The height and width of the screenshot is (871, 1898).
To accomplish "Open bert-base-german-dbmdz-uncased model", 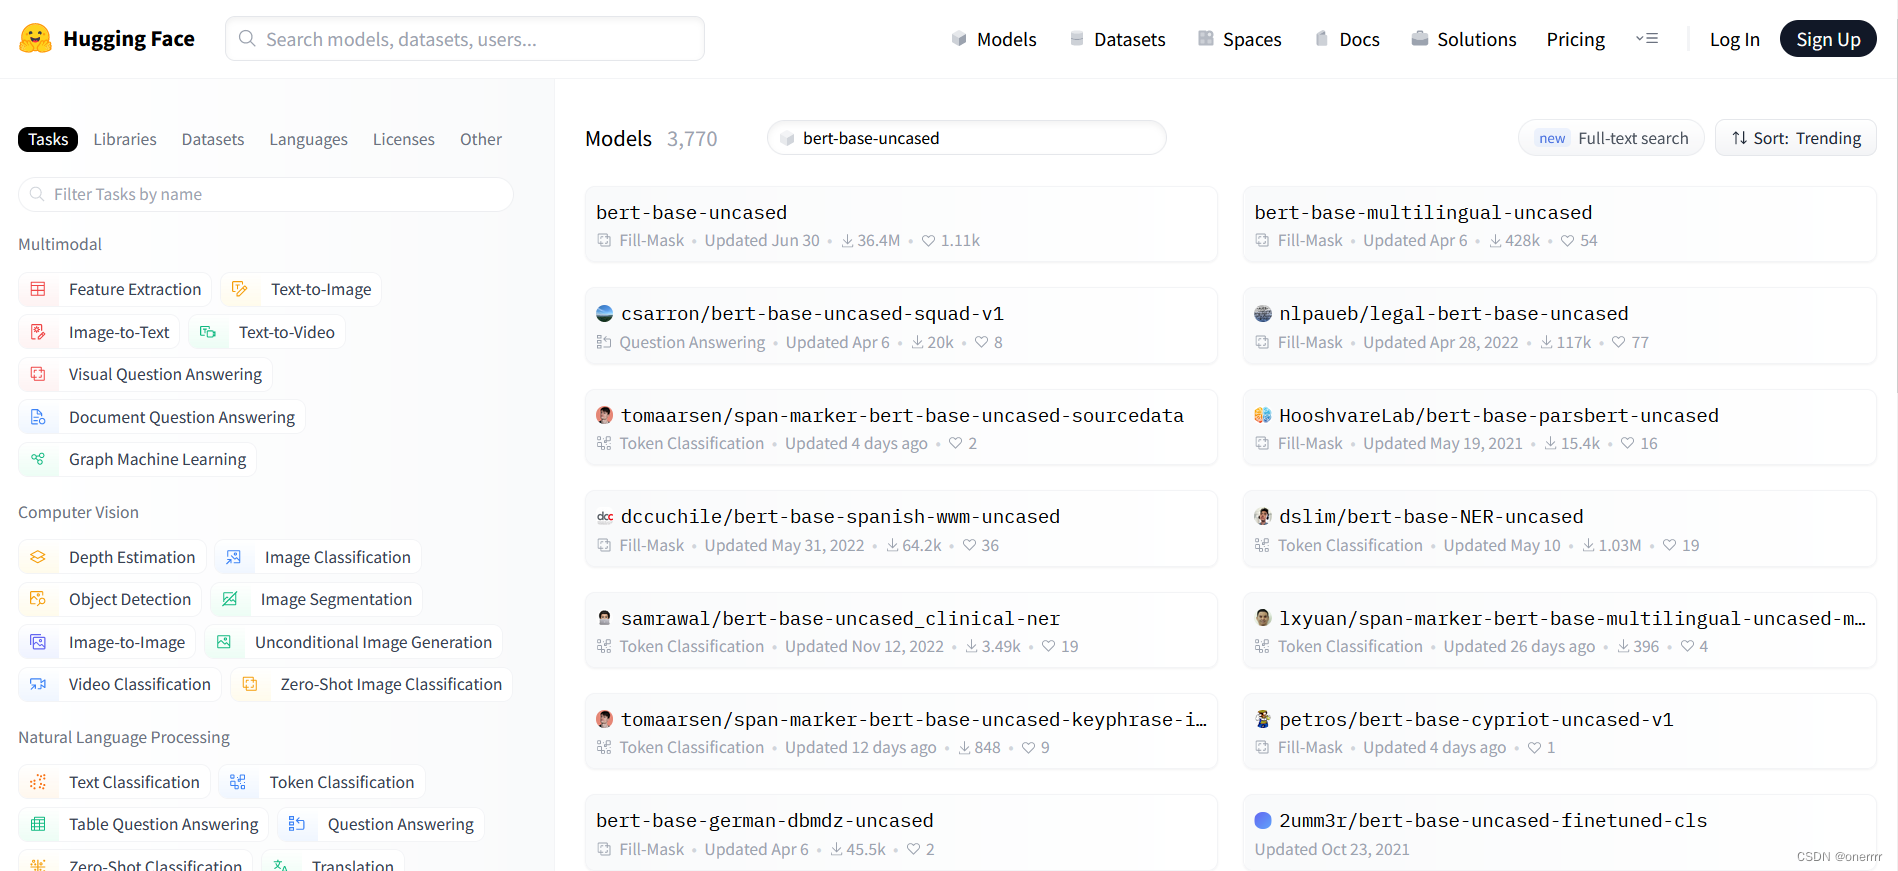I will pos(901,833).
